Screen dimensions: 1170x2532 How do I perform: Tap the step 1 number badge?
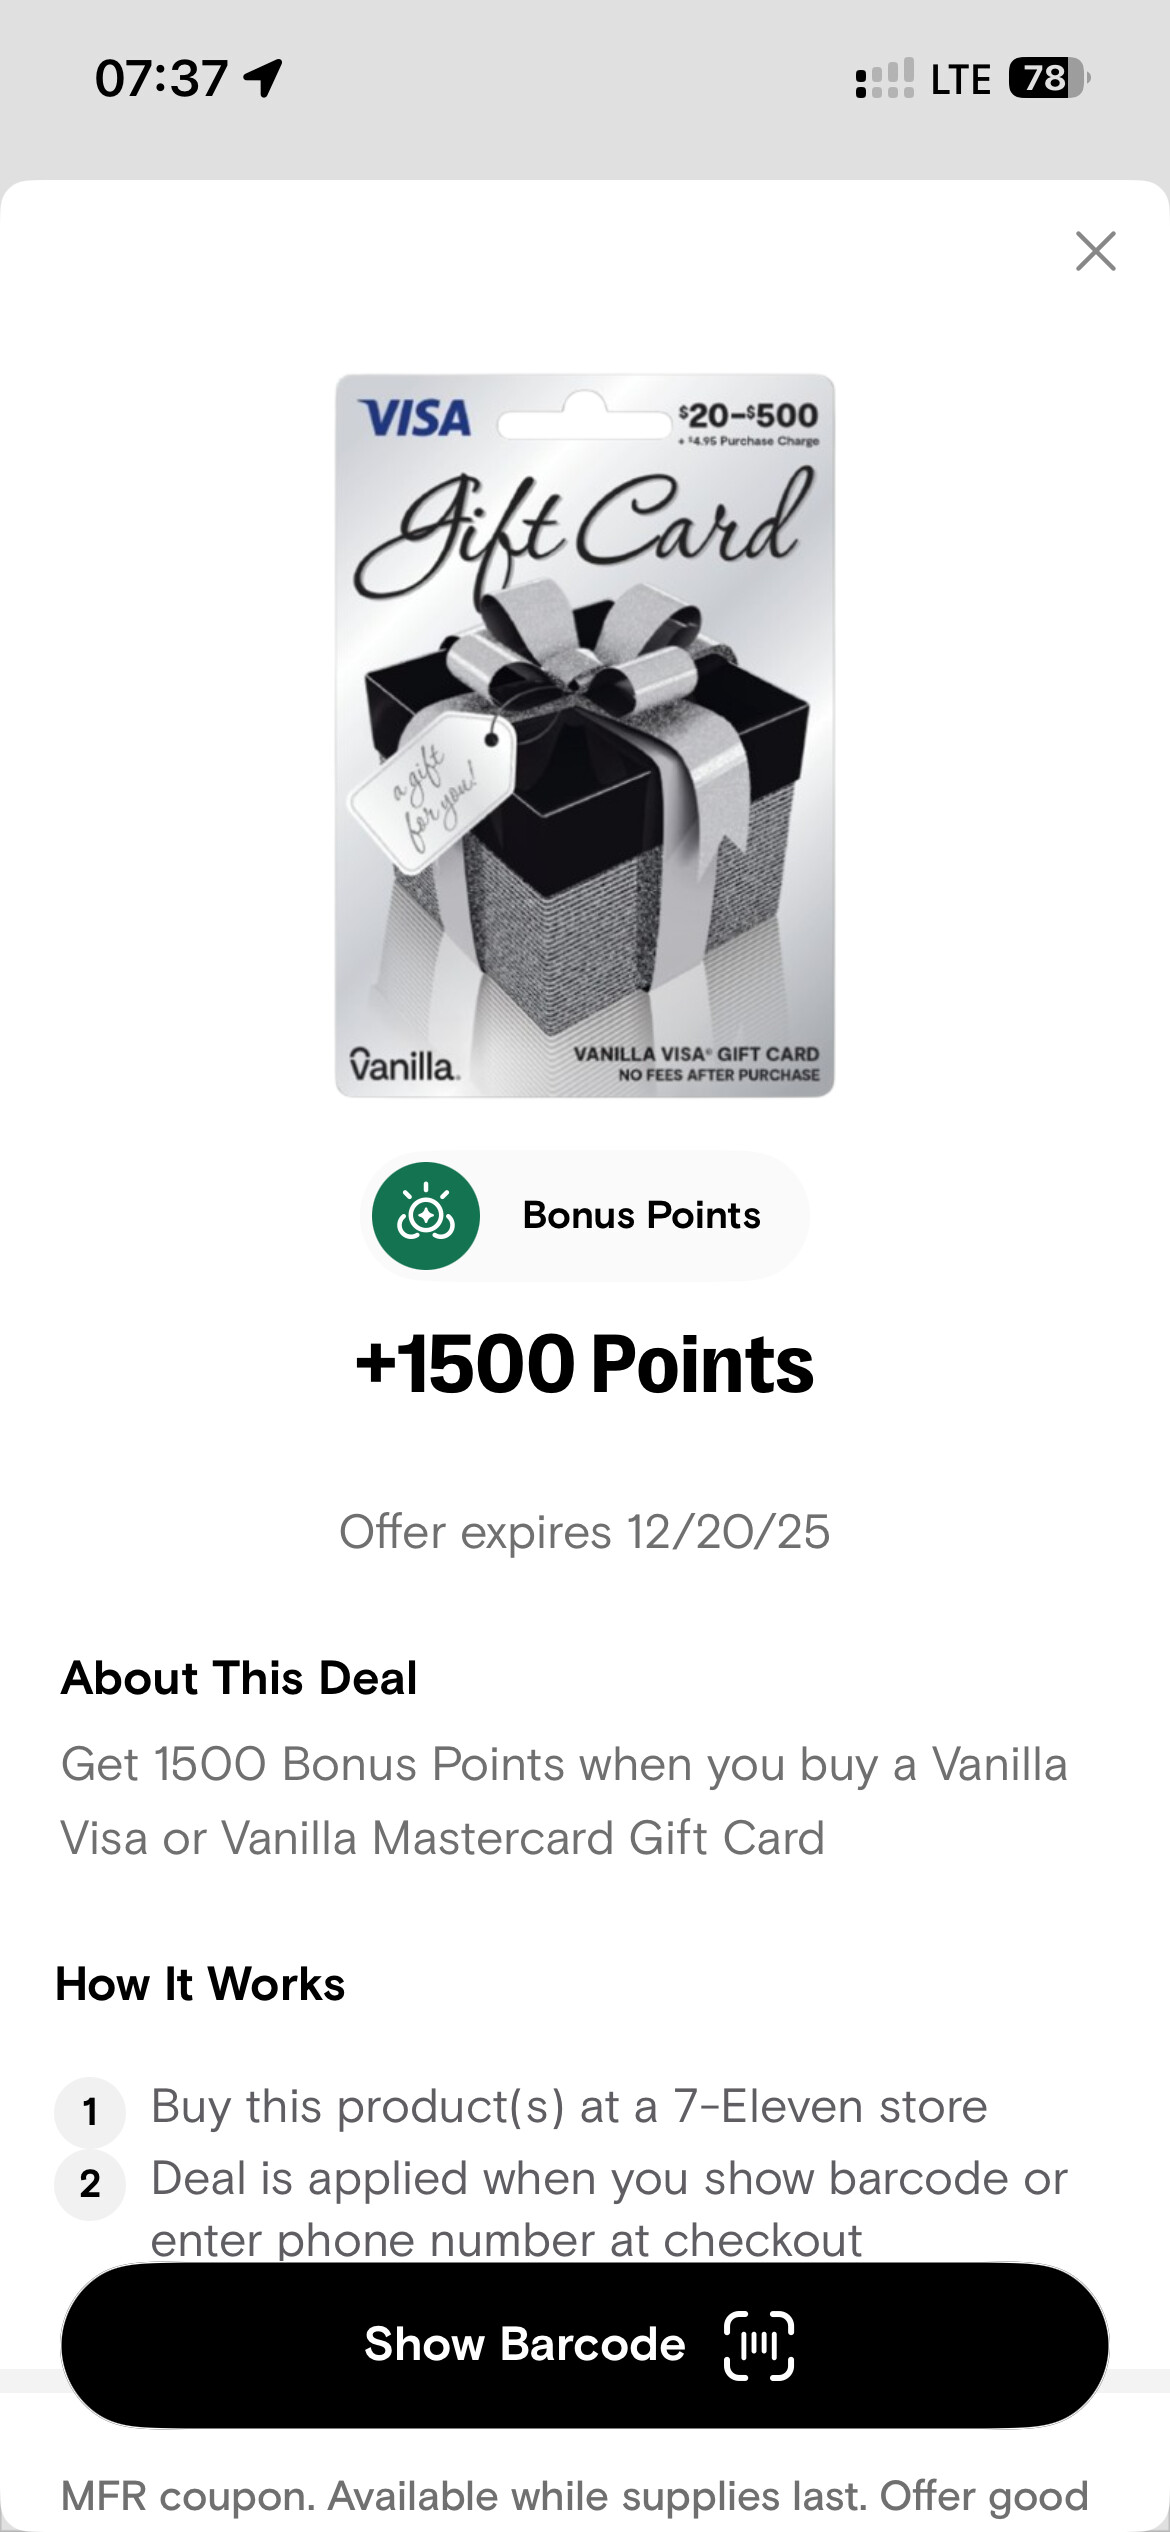[x=90, y=2111]
